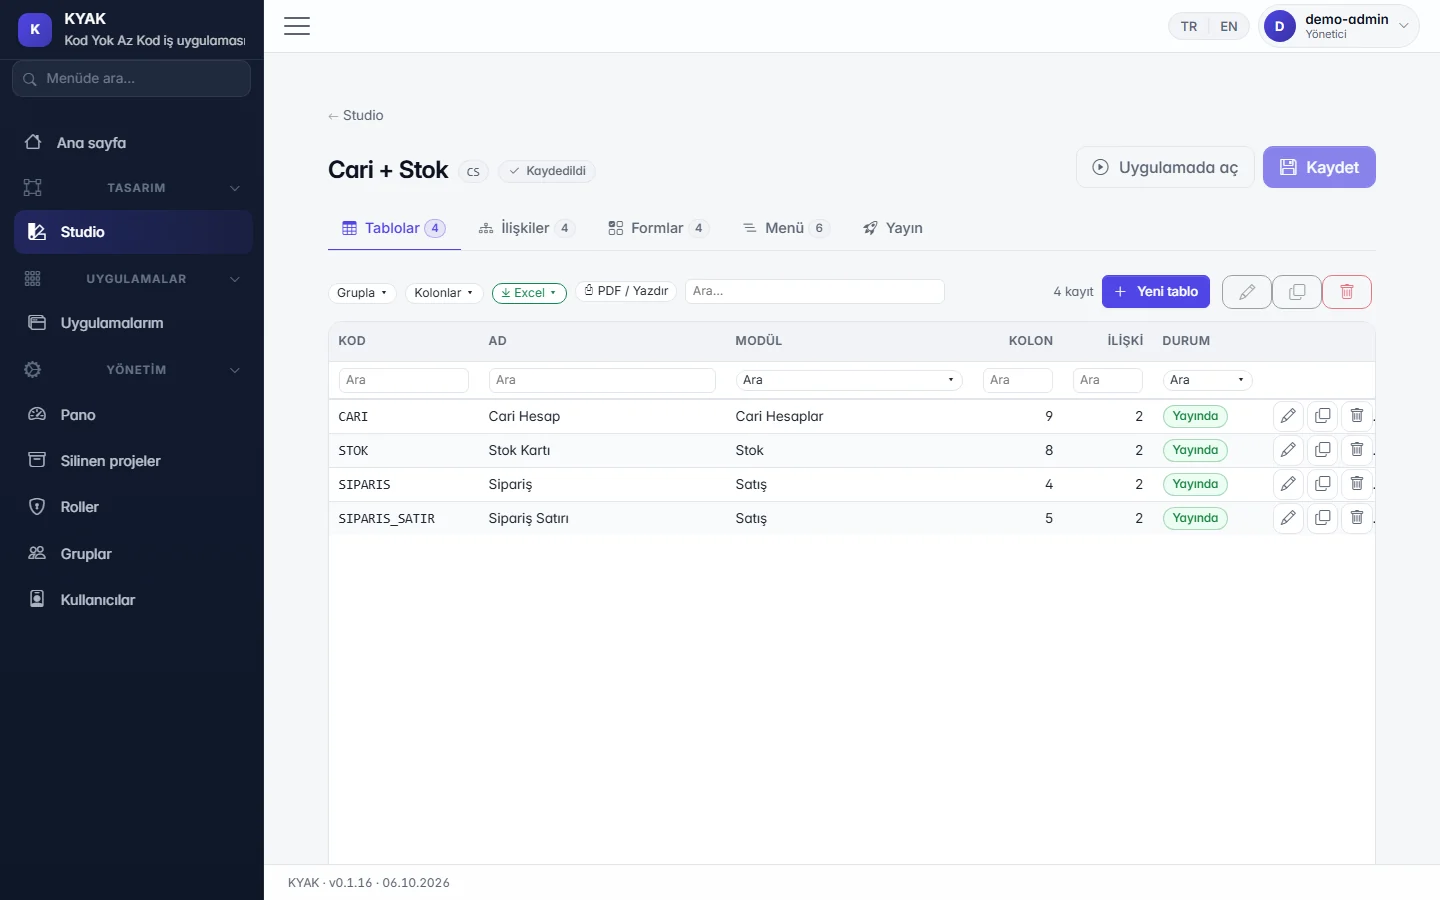This screenshot has height=900, width=1440.
Task: Edit the SIPARIS_SATIR row with pencil icon
Action: (1288, 518)
